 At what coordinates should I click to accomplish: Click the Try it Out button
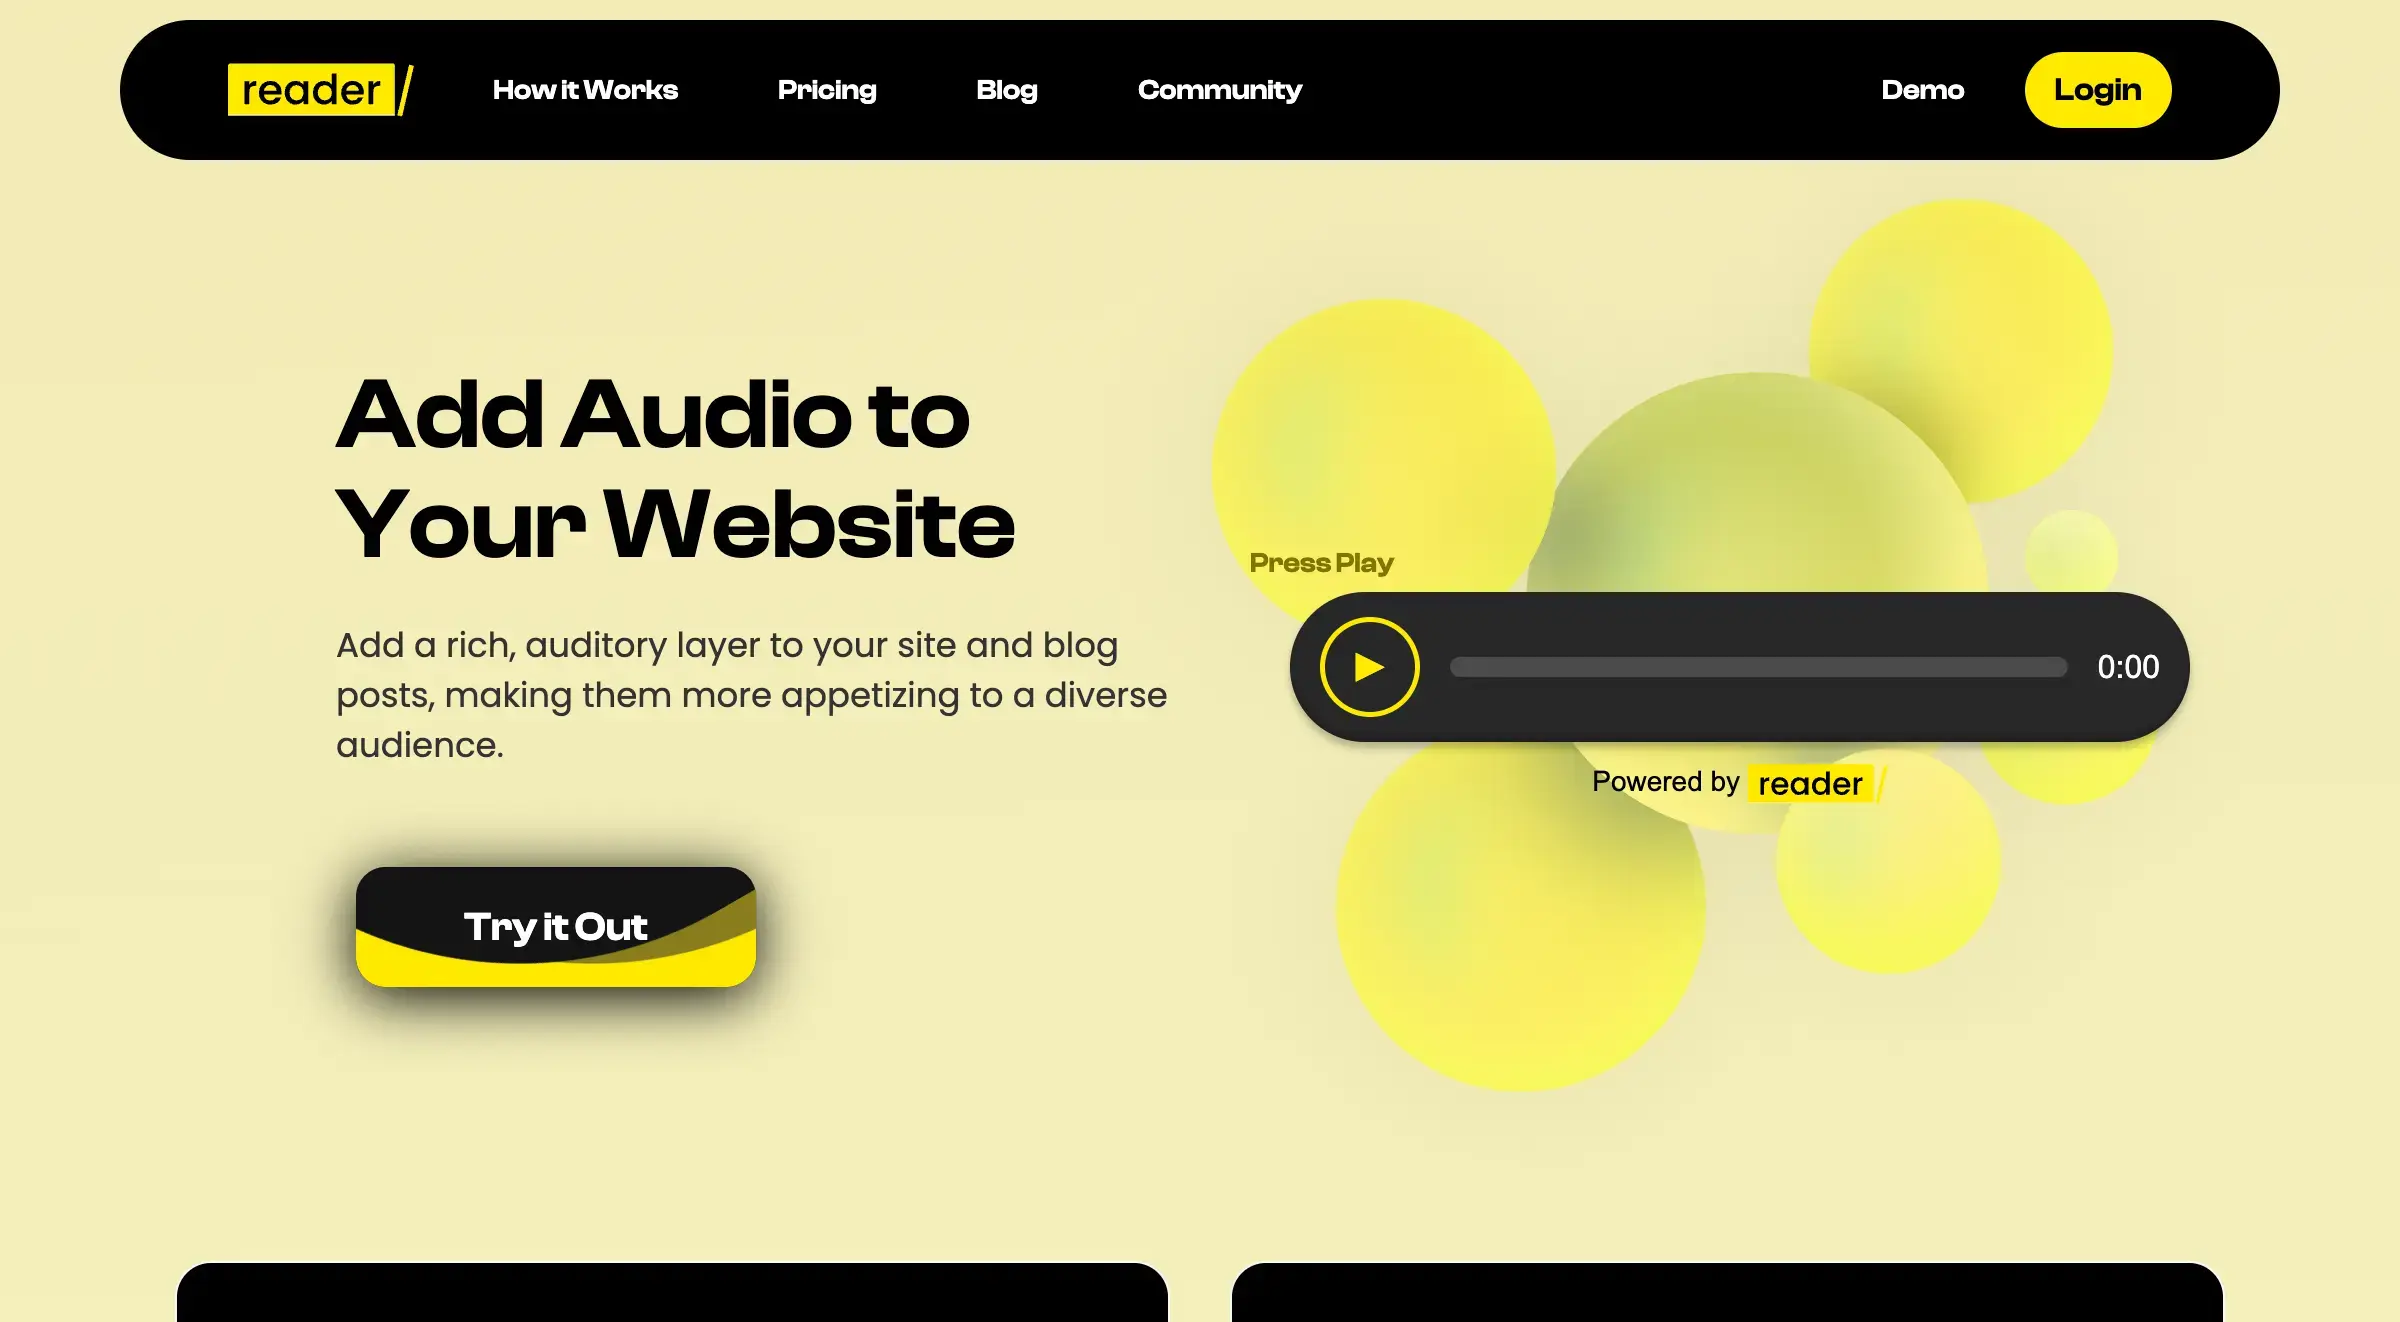pos(555,926)
